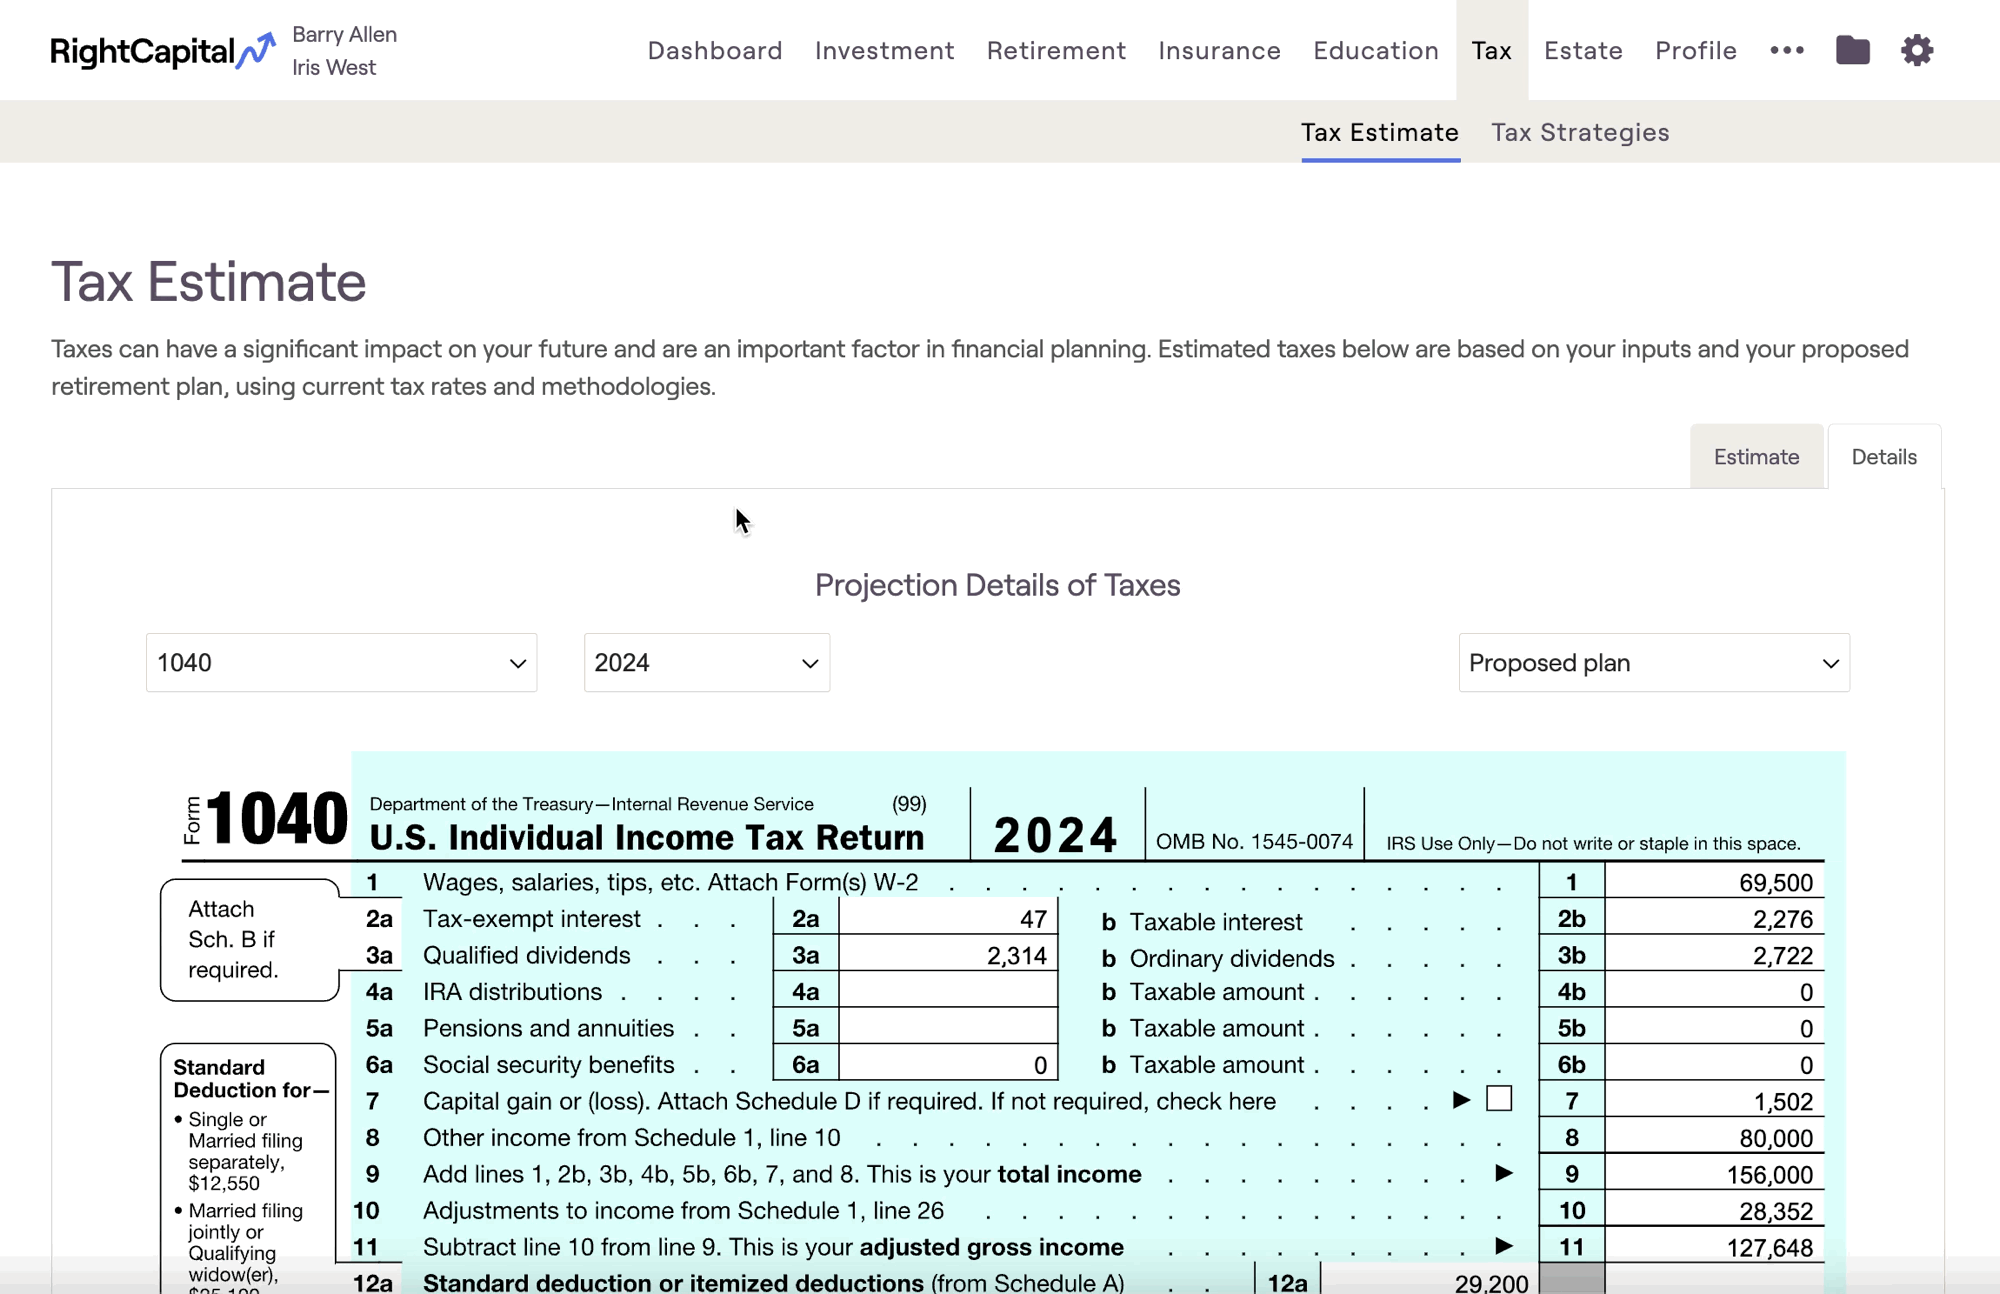Go to the Retirement menu
The height and width of the screenshot is (1294, 2000).
coord(1056,50)
